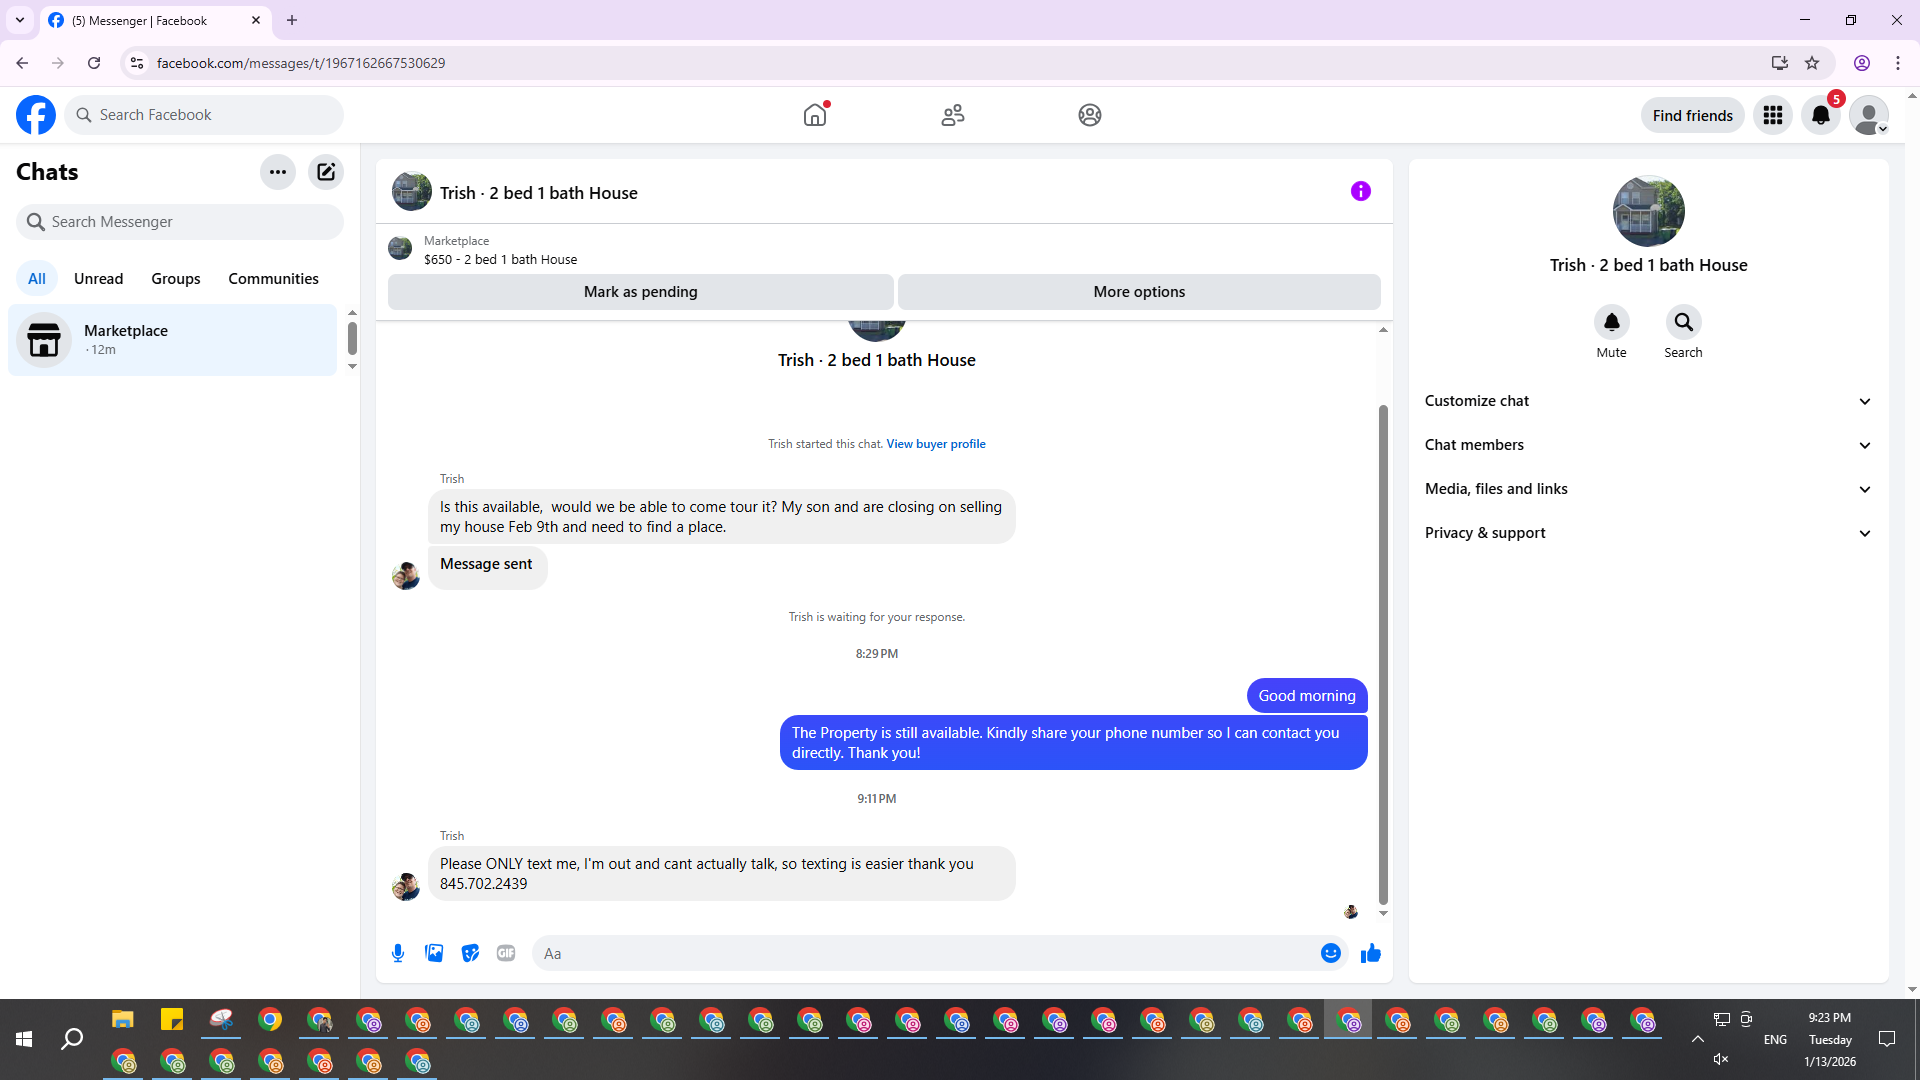The height and width of the screenshot is (1080, 1920).
Task: Expand Customize chat section
Action: [x=1648, y=401]
